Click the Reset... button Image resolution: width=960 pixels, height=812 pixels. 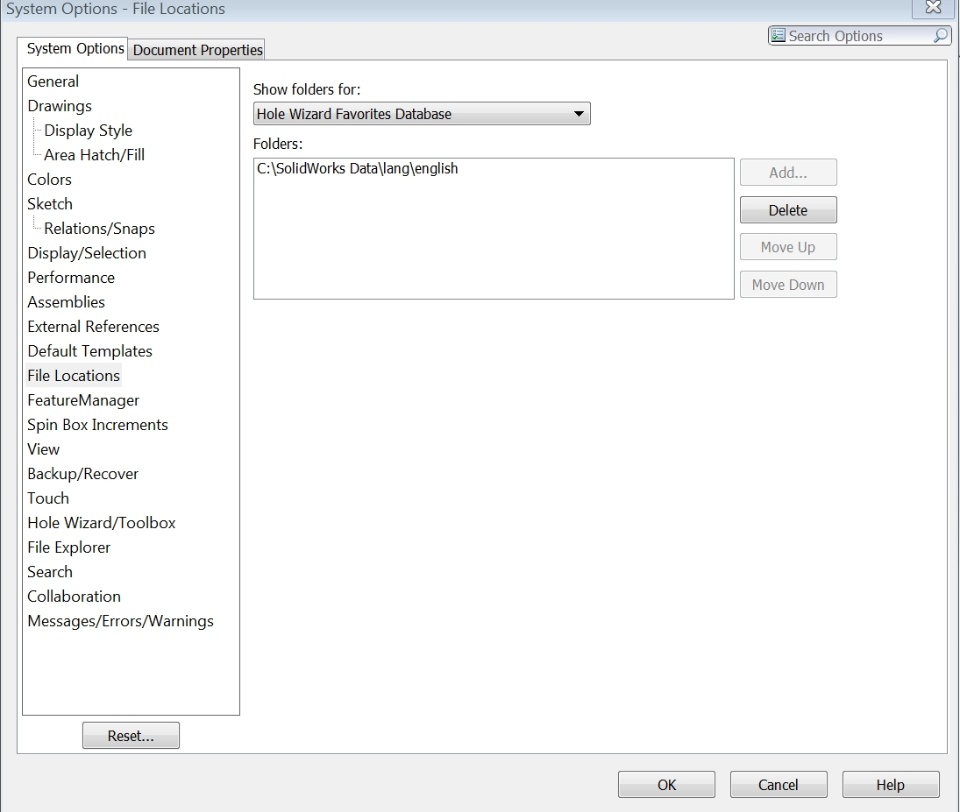tap(131, 735)
